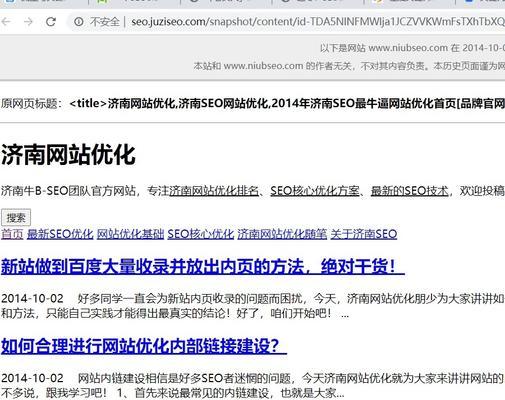
Task: Click the disclaimer line 本站和 www.niubseo.com 的作者无关
Action: pyautogui.click(x=349, y=66)
